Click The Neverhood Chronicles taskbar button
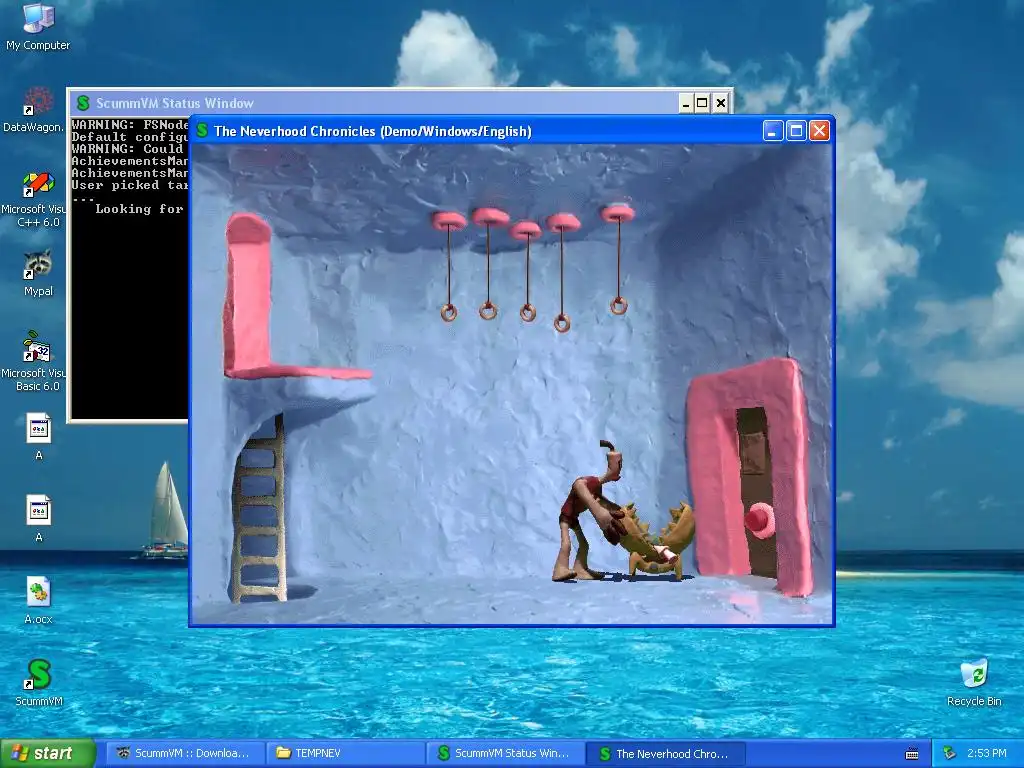This screenshot has height=768, width=1024. pyautogui.click(x=666, y=753)
